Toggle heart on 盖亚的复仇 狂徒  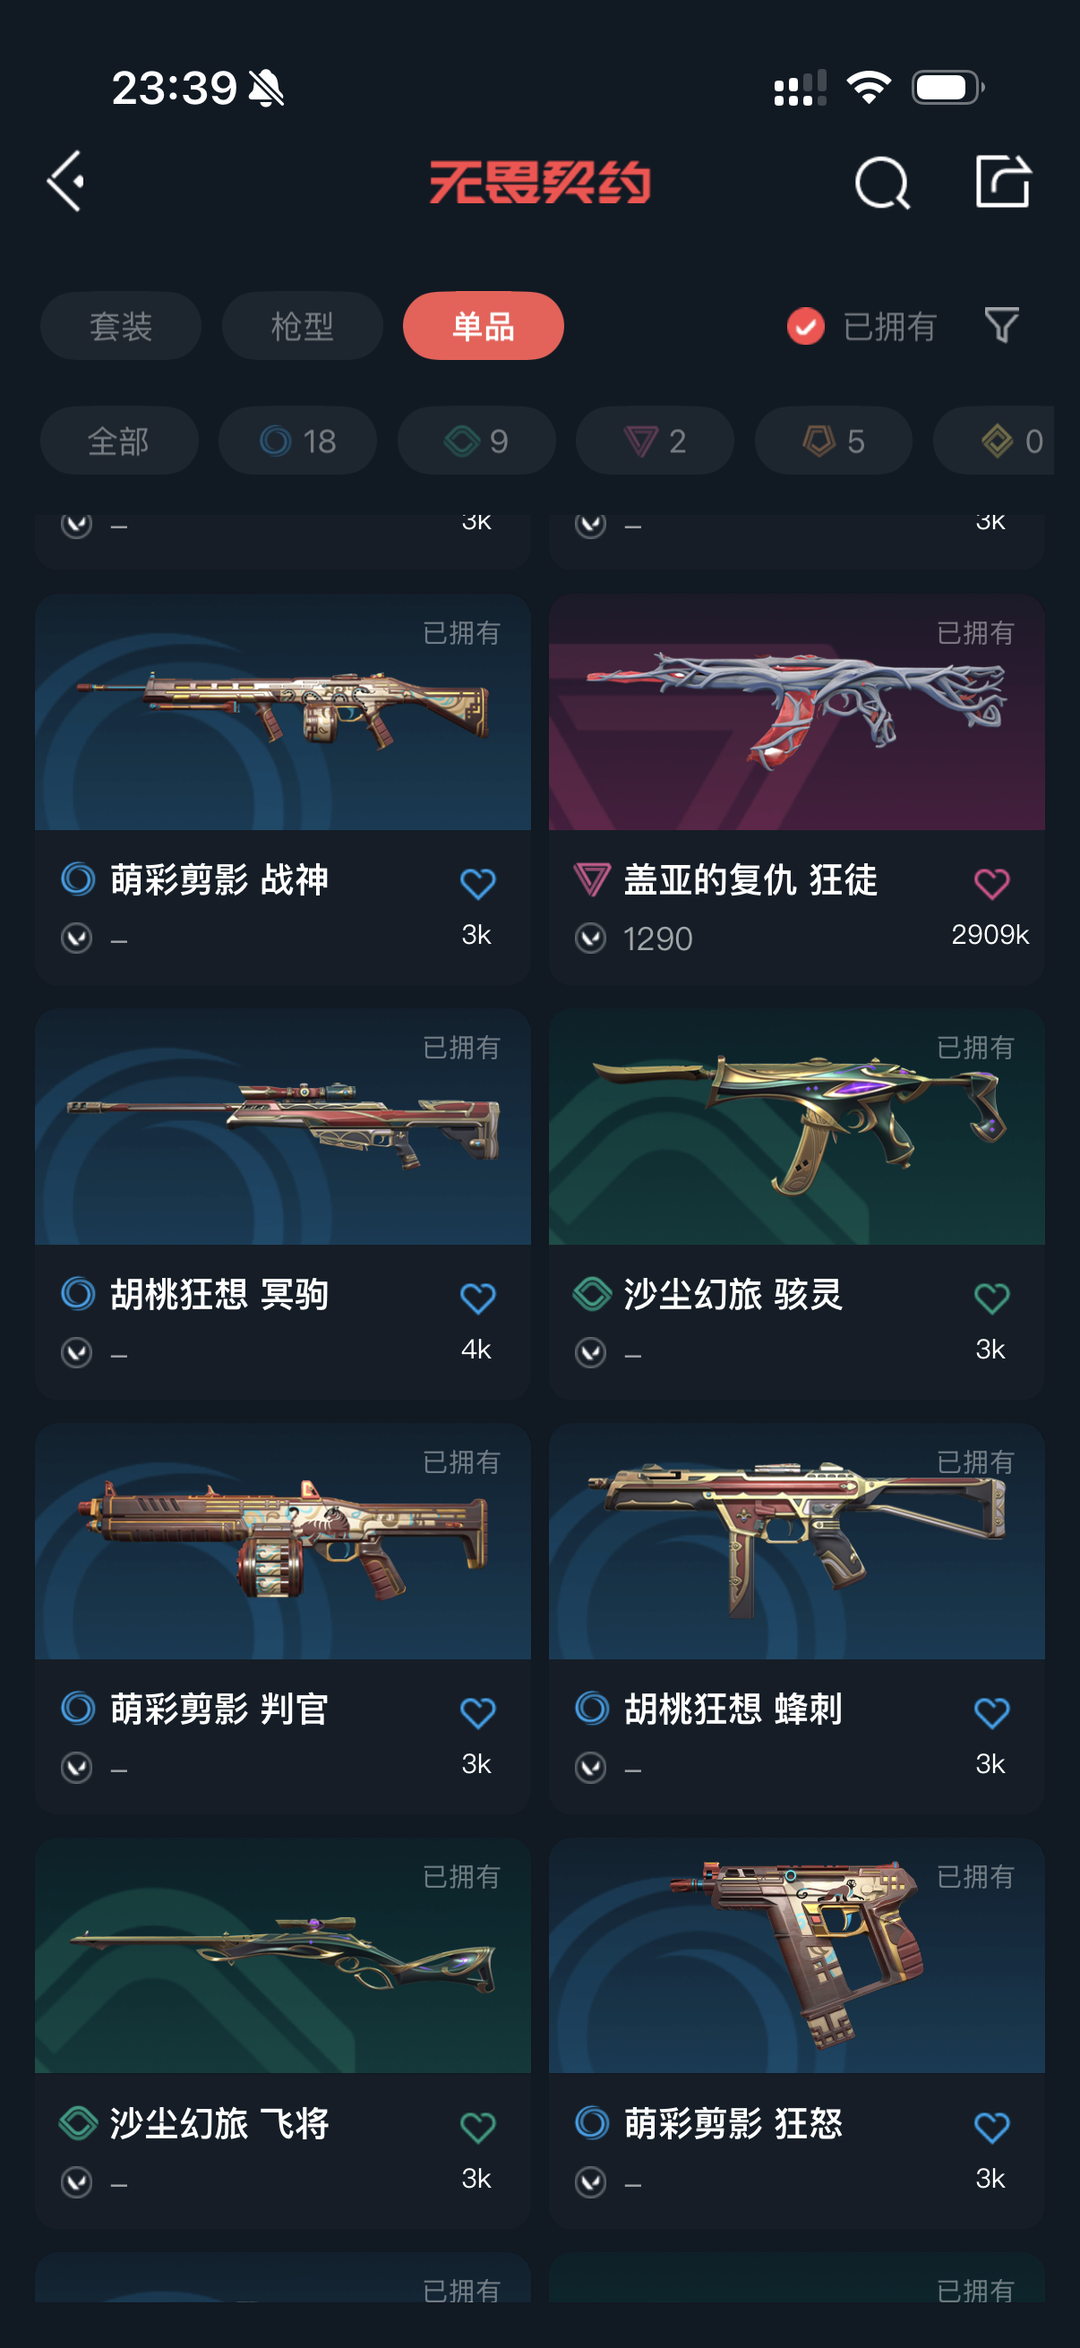click(991, 883)
